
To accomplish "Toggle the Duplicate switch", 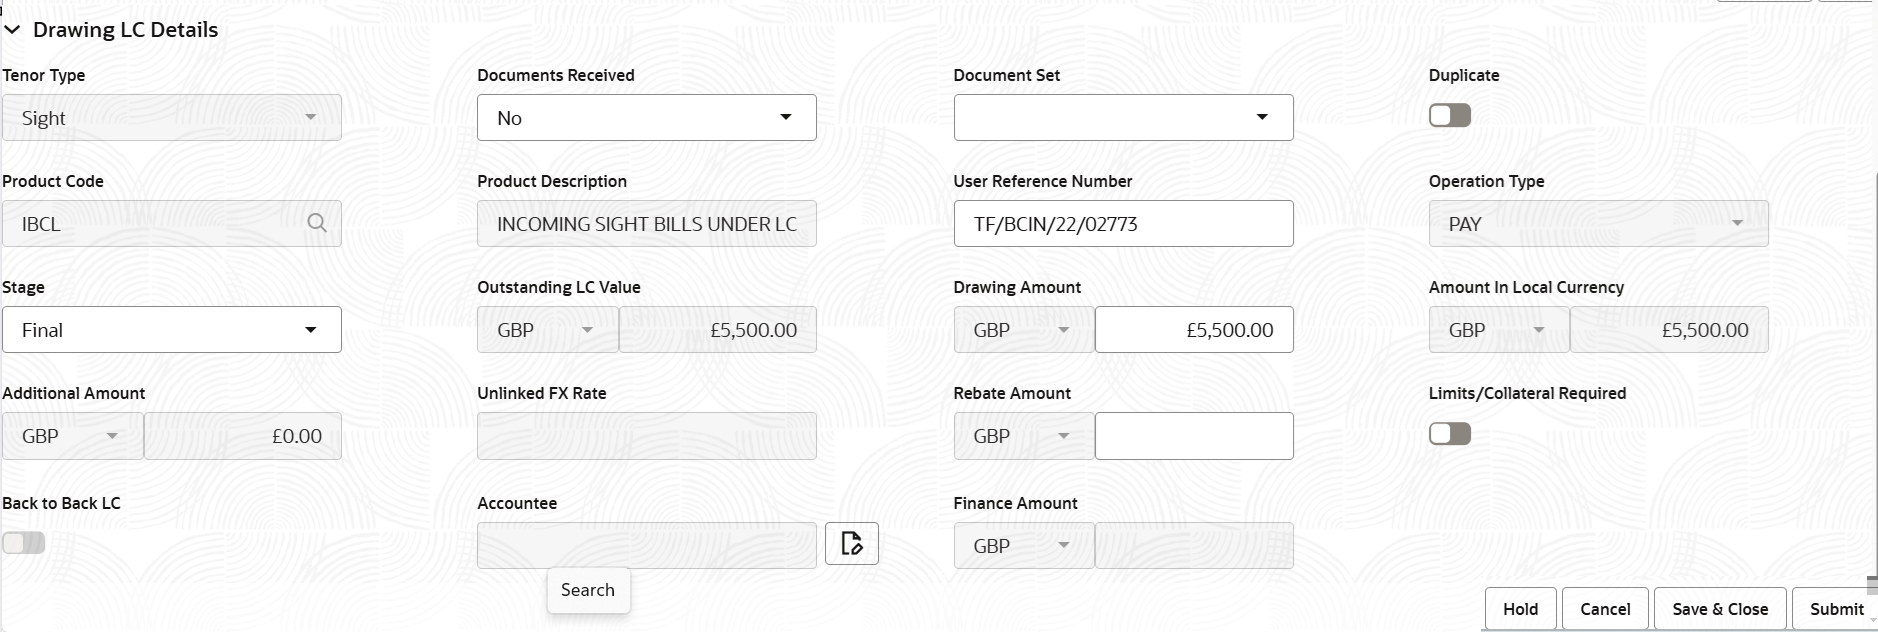I will tap(1449, 116).
